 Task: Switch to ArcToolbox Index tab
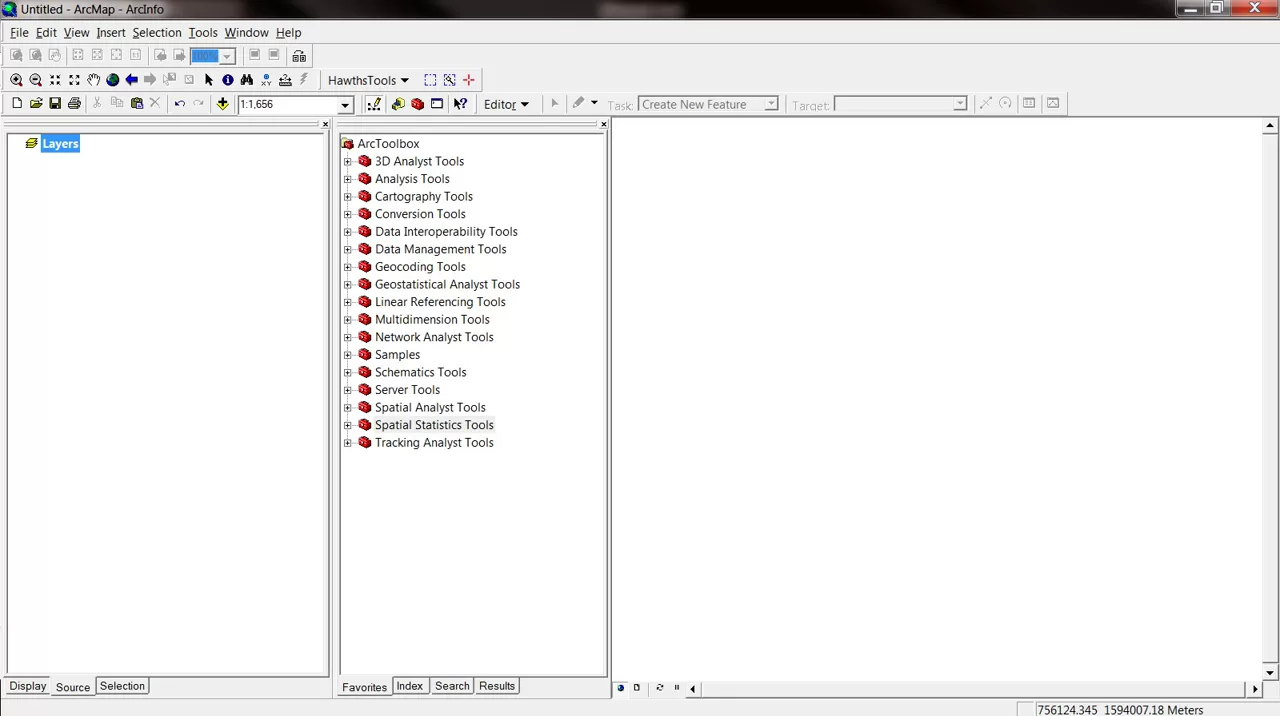click(x=410, y=686)
